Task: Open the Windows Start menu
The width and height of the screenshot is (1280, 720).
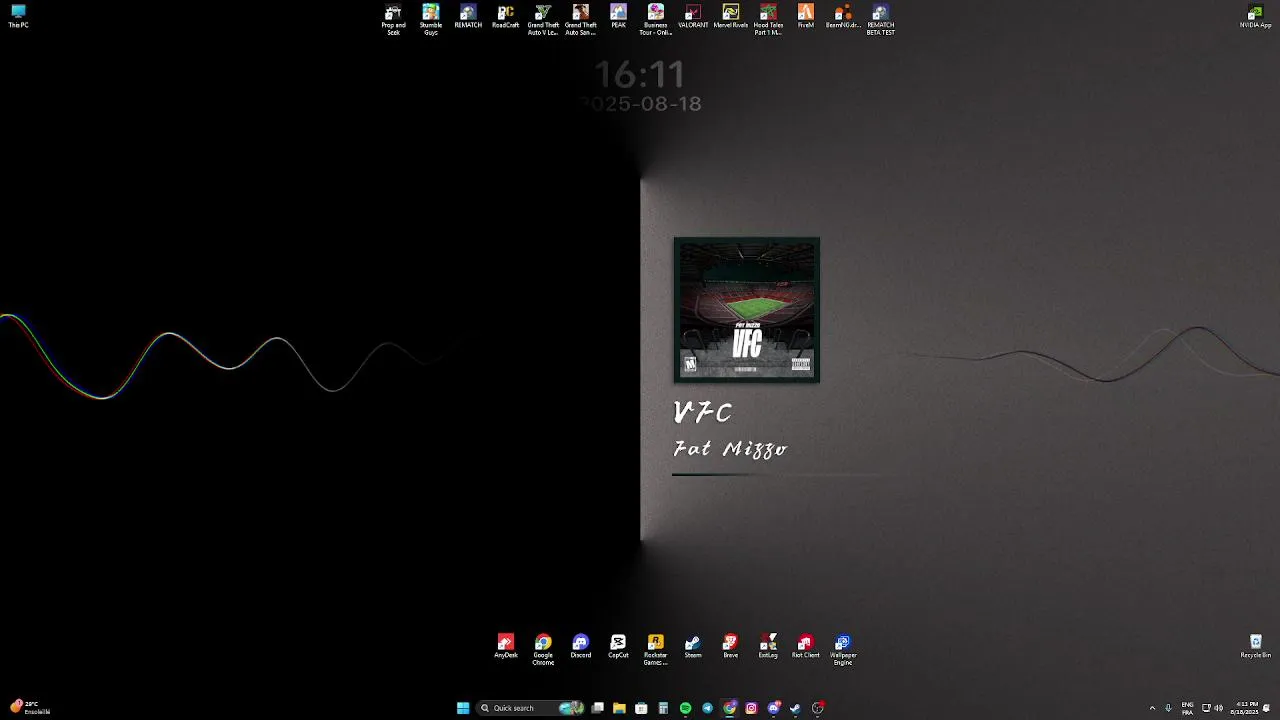Action: tap(463, 708)
